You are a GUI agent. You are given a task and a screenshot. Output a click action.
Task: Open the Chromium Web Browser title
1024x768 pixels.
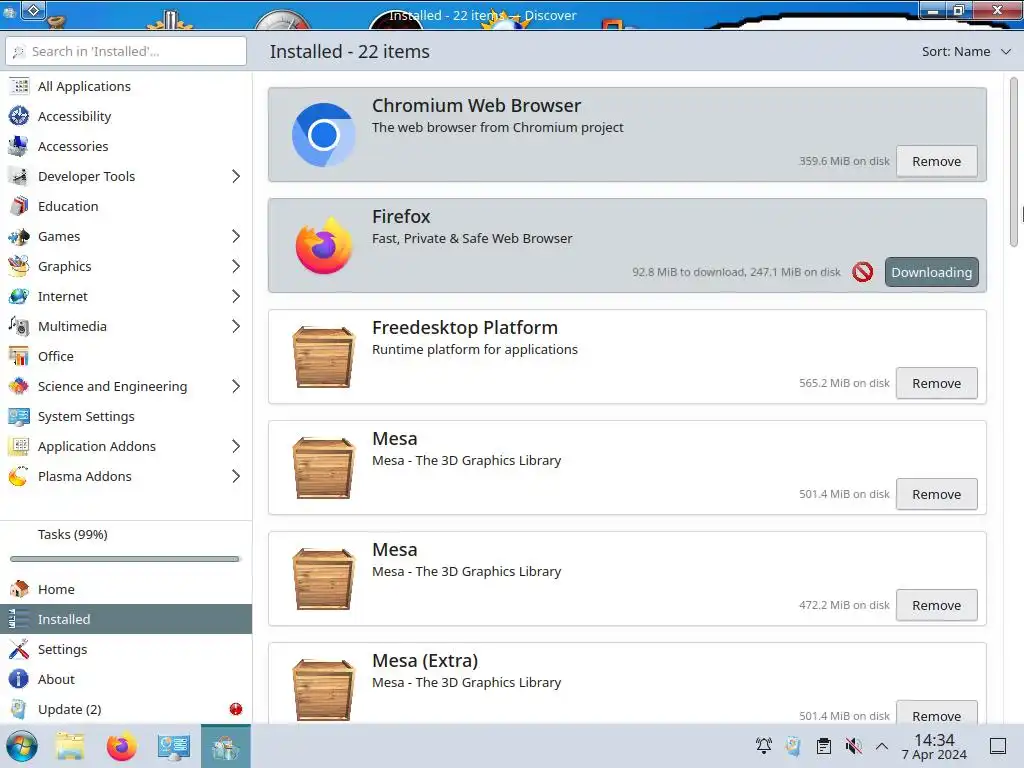point(476,105)
